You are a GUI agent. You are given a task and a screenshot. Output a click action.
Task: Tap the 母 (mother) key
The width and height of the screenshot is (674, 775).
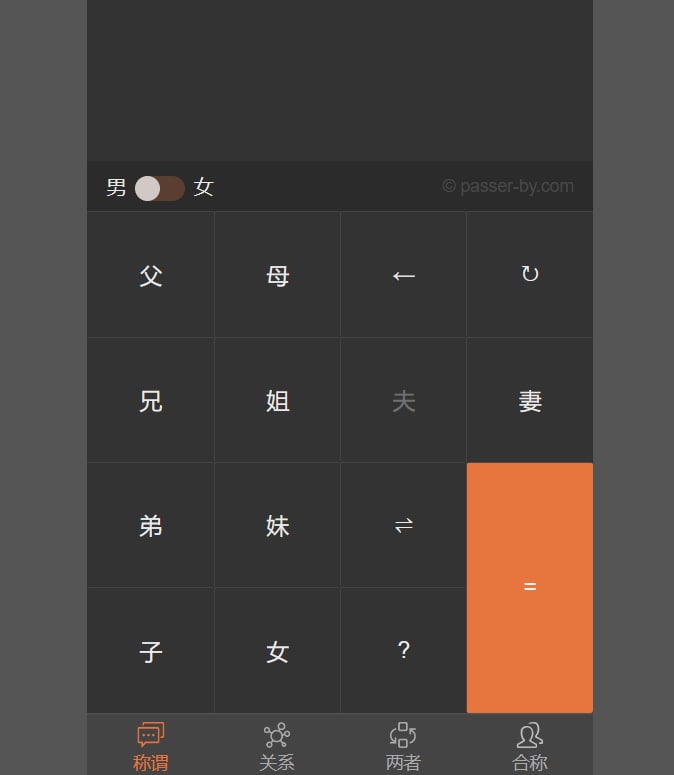click(x=277, y=275)
